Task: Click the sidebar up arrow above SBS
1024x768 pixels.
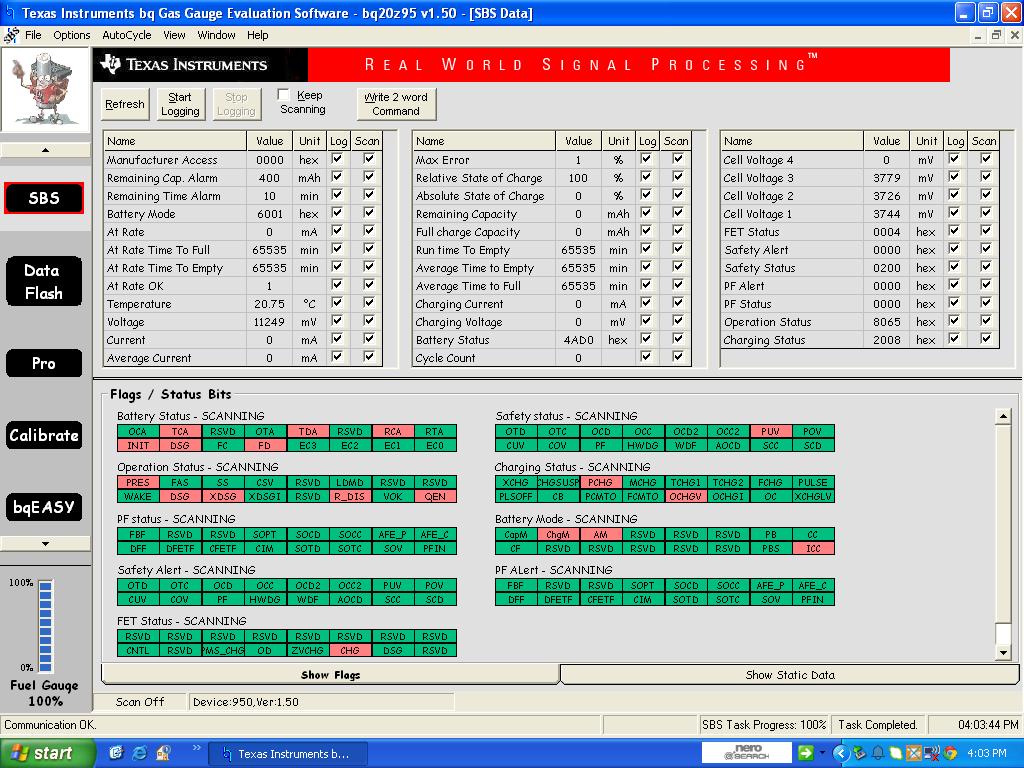Action: coord(45,150)
